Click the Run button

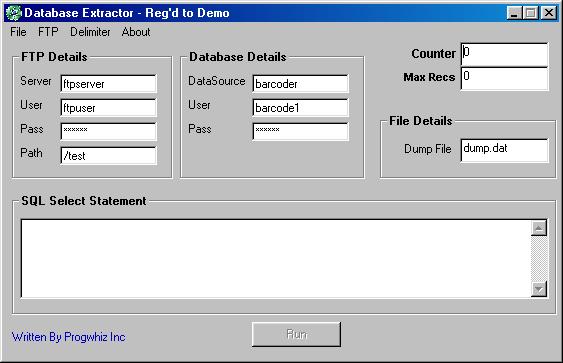point(296,334)
